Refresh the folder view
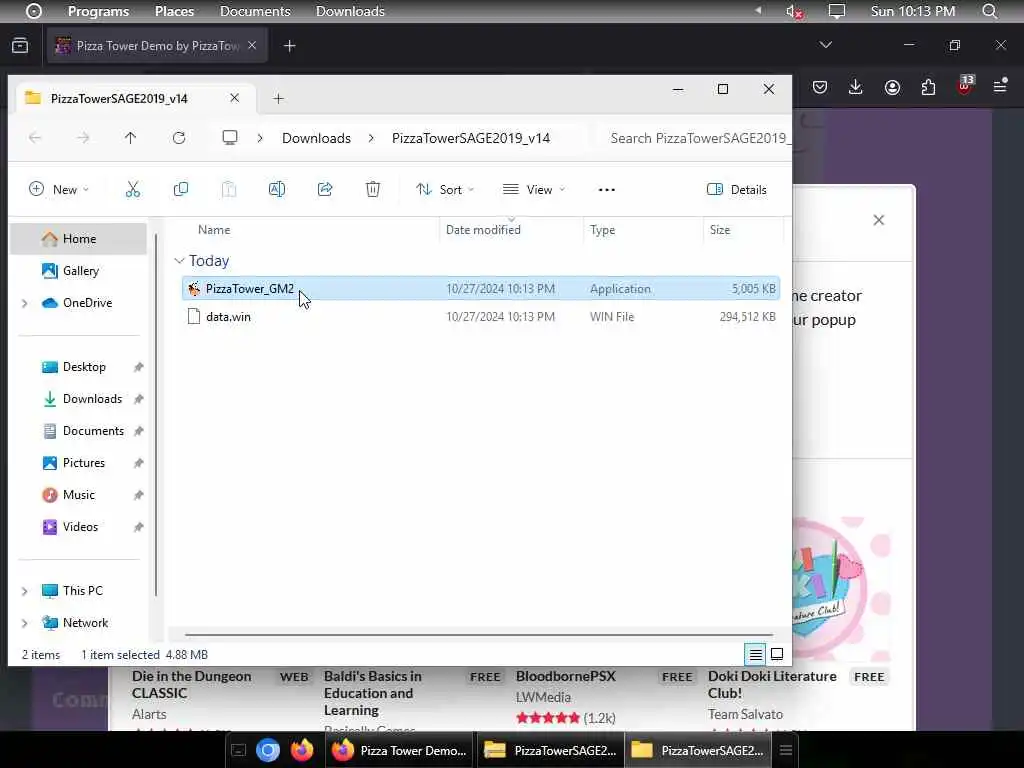 (179, 138)
